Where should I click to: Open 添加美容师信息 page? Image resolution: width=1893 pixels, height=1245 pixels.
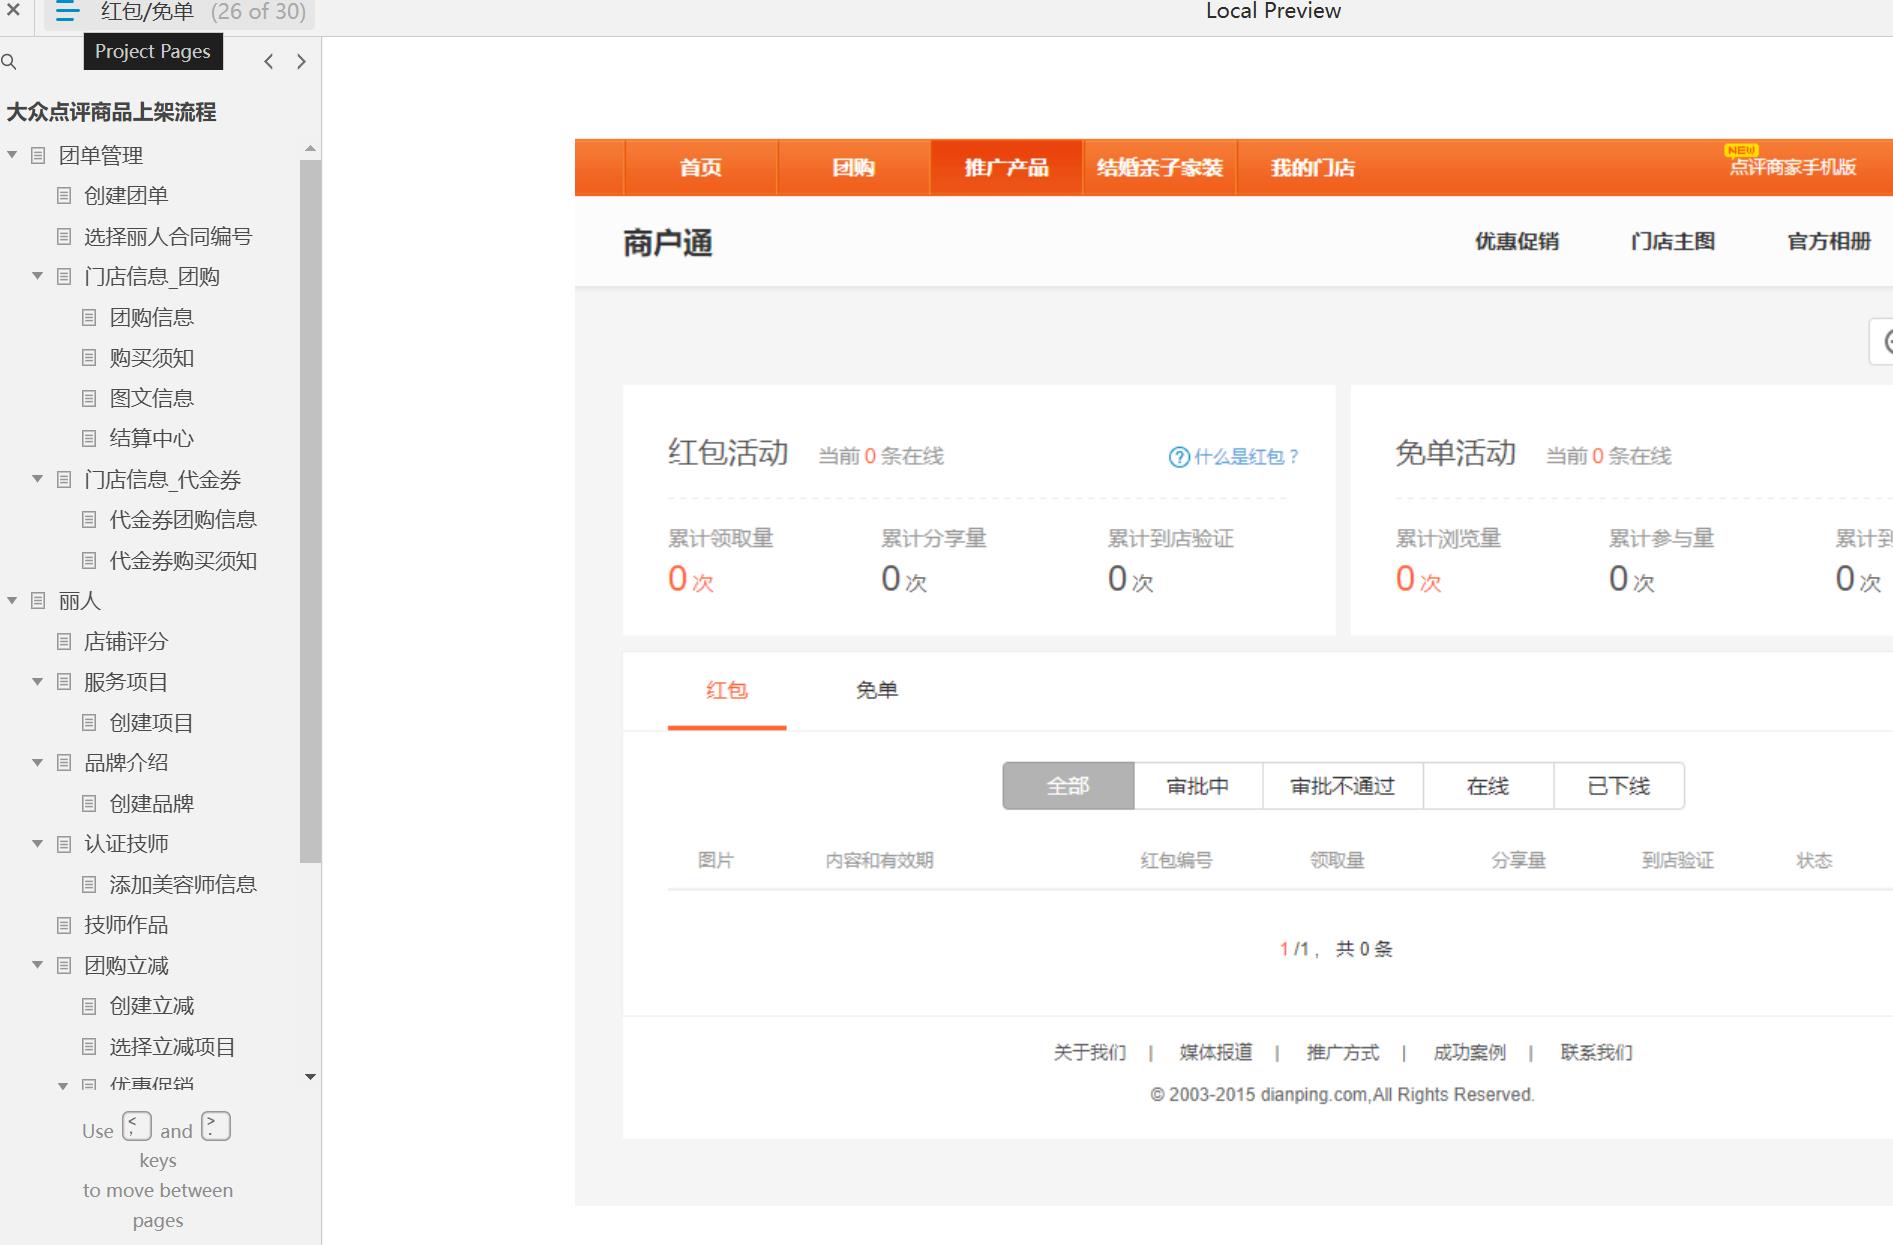pyautogui.click(x=183, y=885)
